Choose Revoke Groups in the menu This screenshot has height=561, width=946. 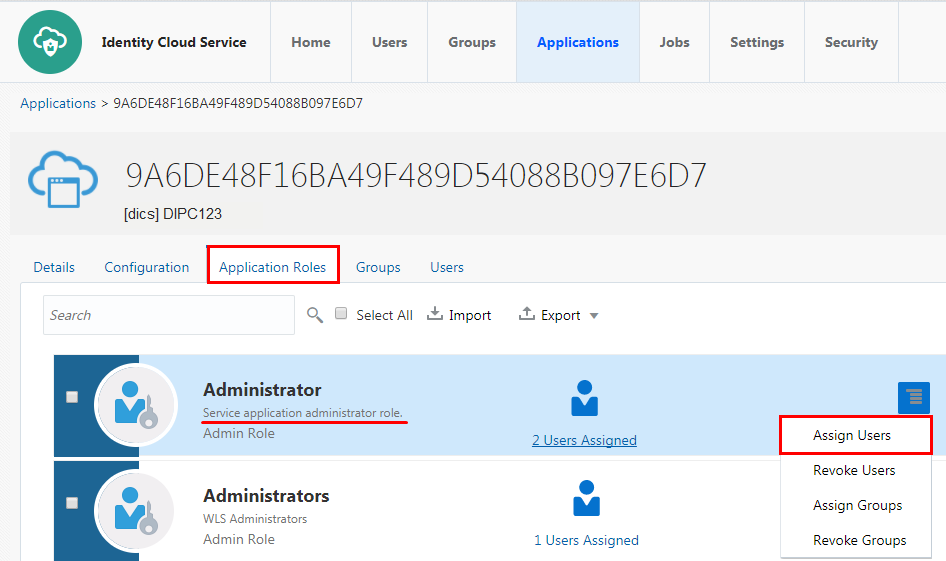click(x=859, y=540)
